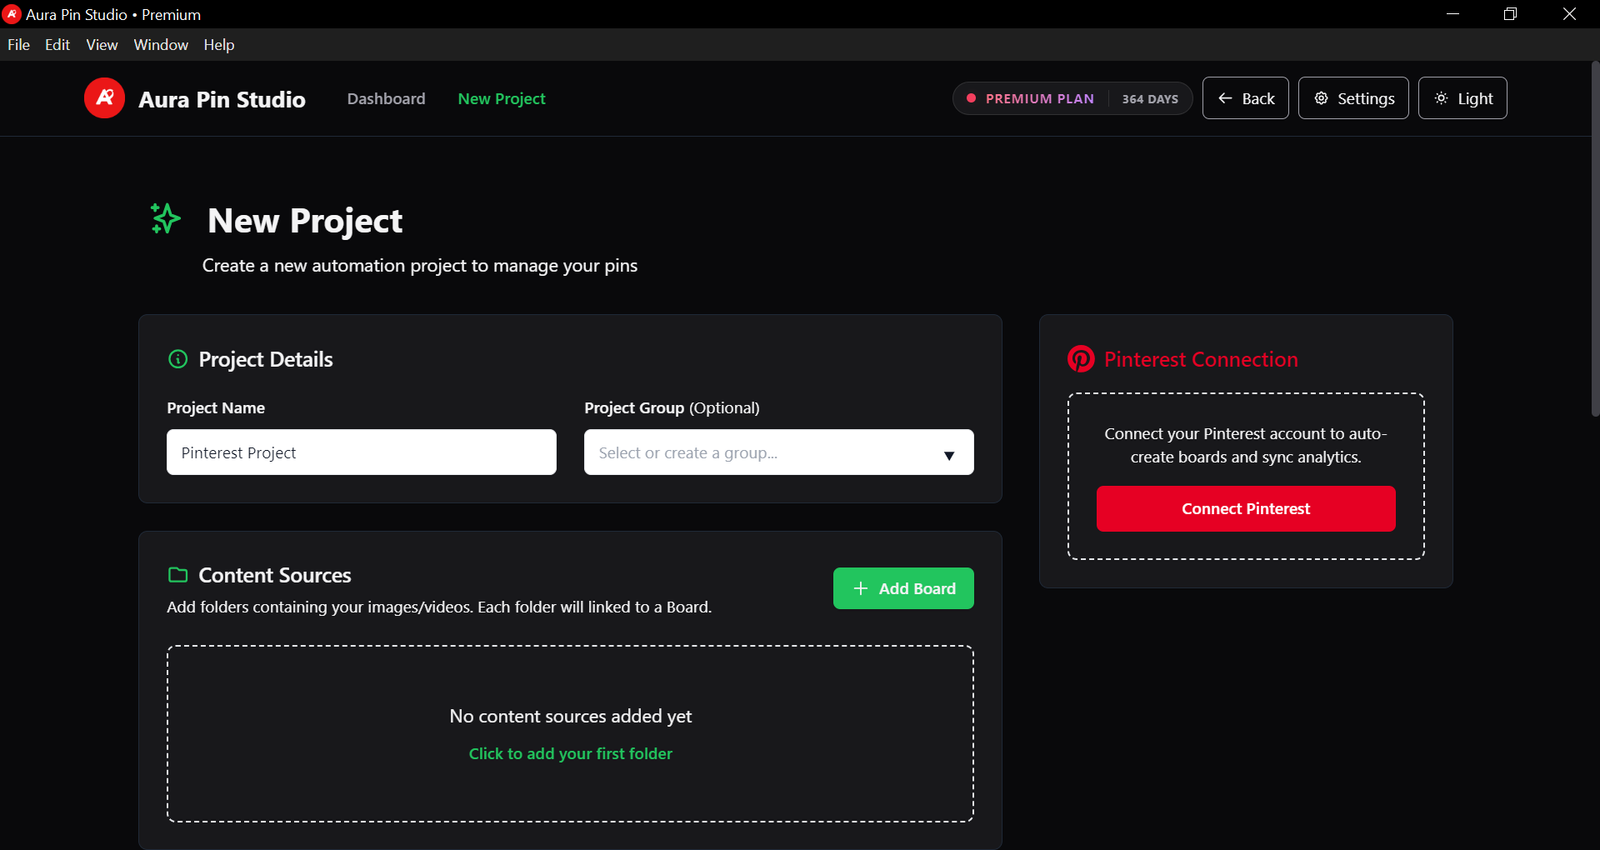Click the Content Sources heading
Viewport: 1600px width, 850px height.
[275, 575]
